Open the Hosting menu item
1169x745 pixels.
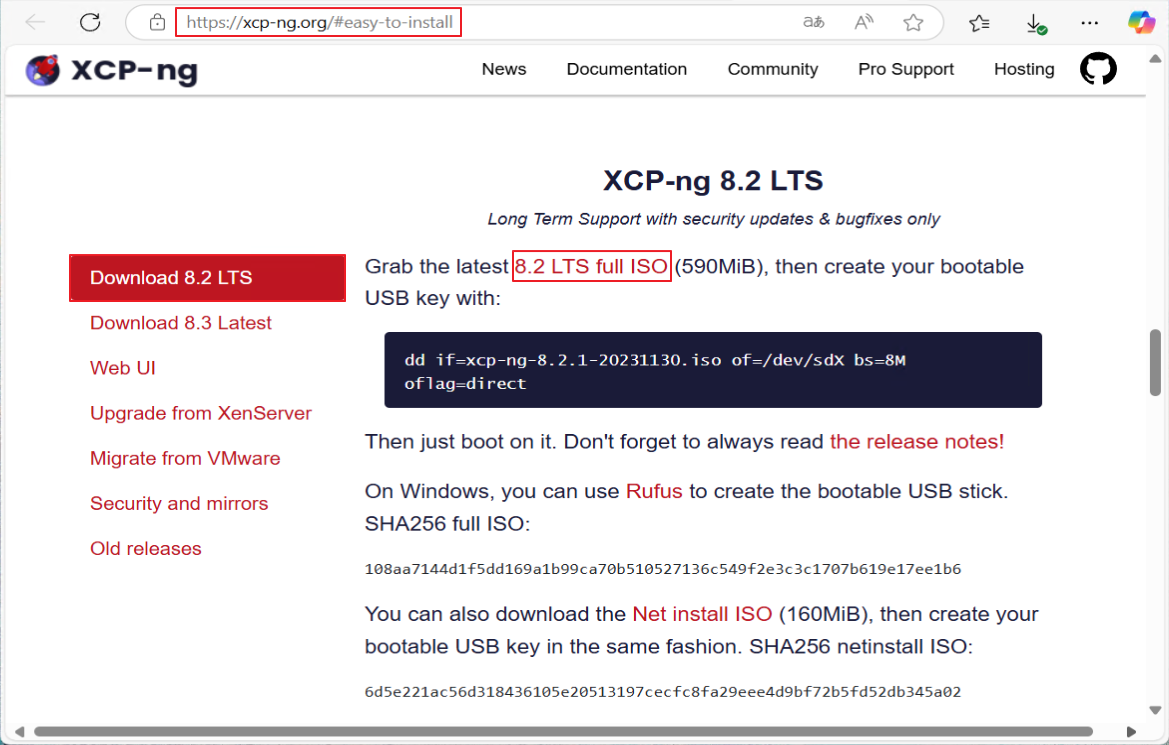[x=1024, y=69]
